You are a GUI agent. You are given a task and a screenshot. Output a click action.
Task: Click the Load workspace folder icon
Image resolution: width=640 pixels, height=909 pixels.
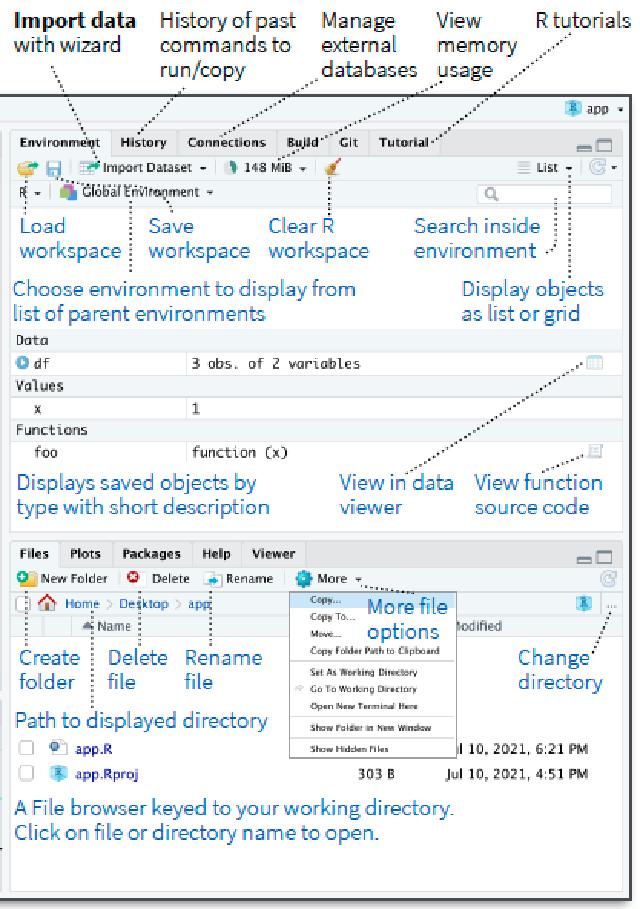point(27,168)
